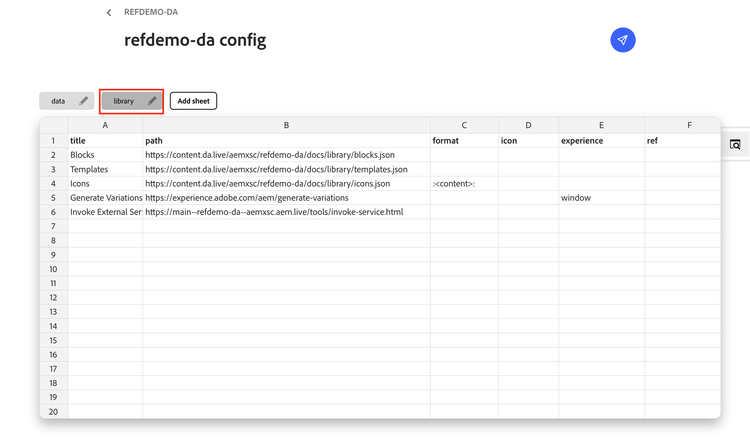Click the Blocks title cell

(105, 155)
